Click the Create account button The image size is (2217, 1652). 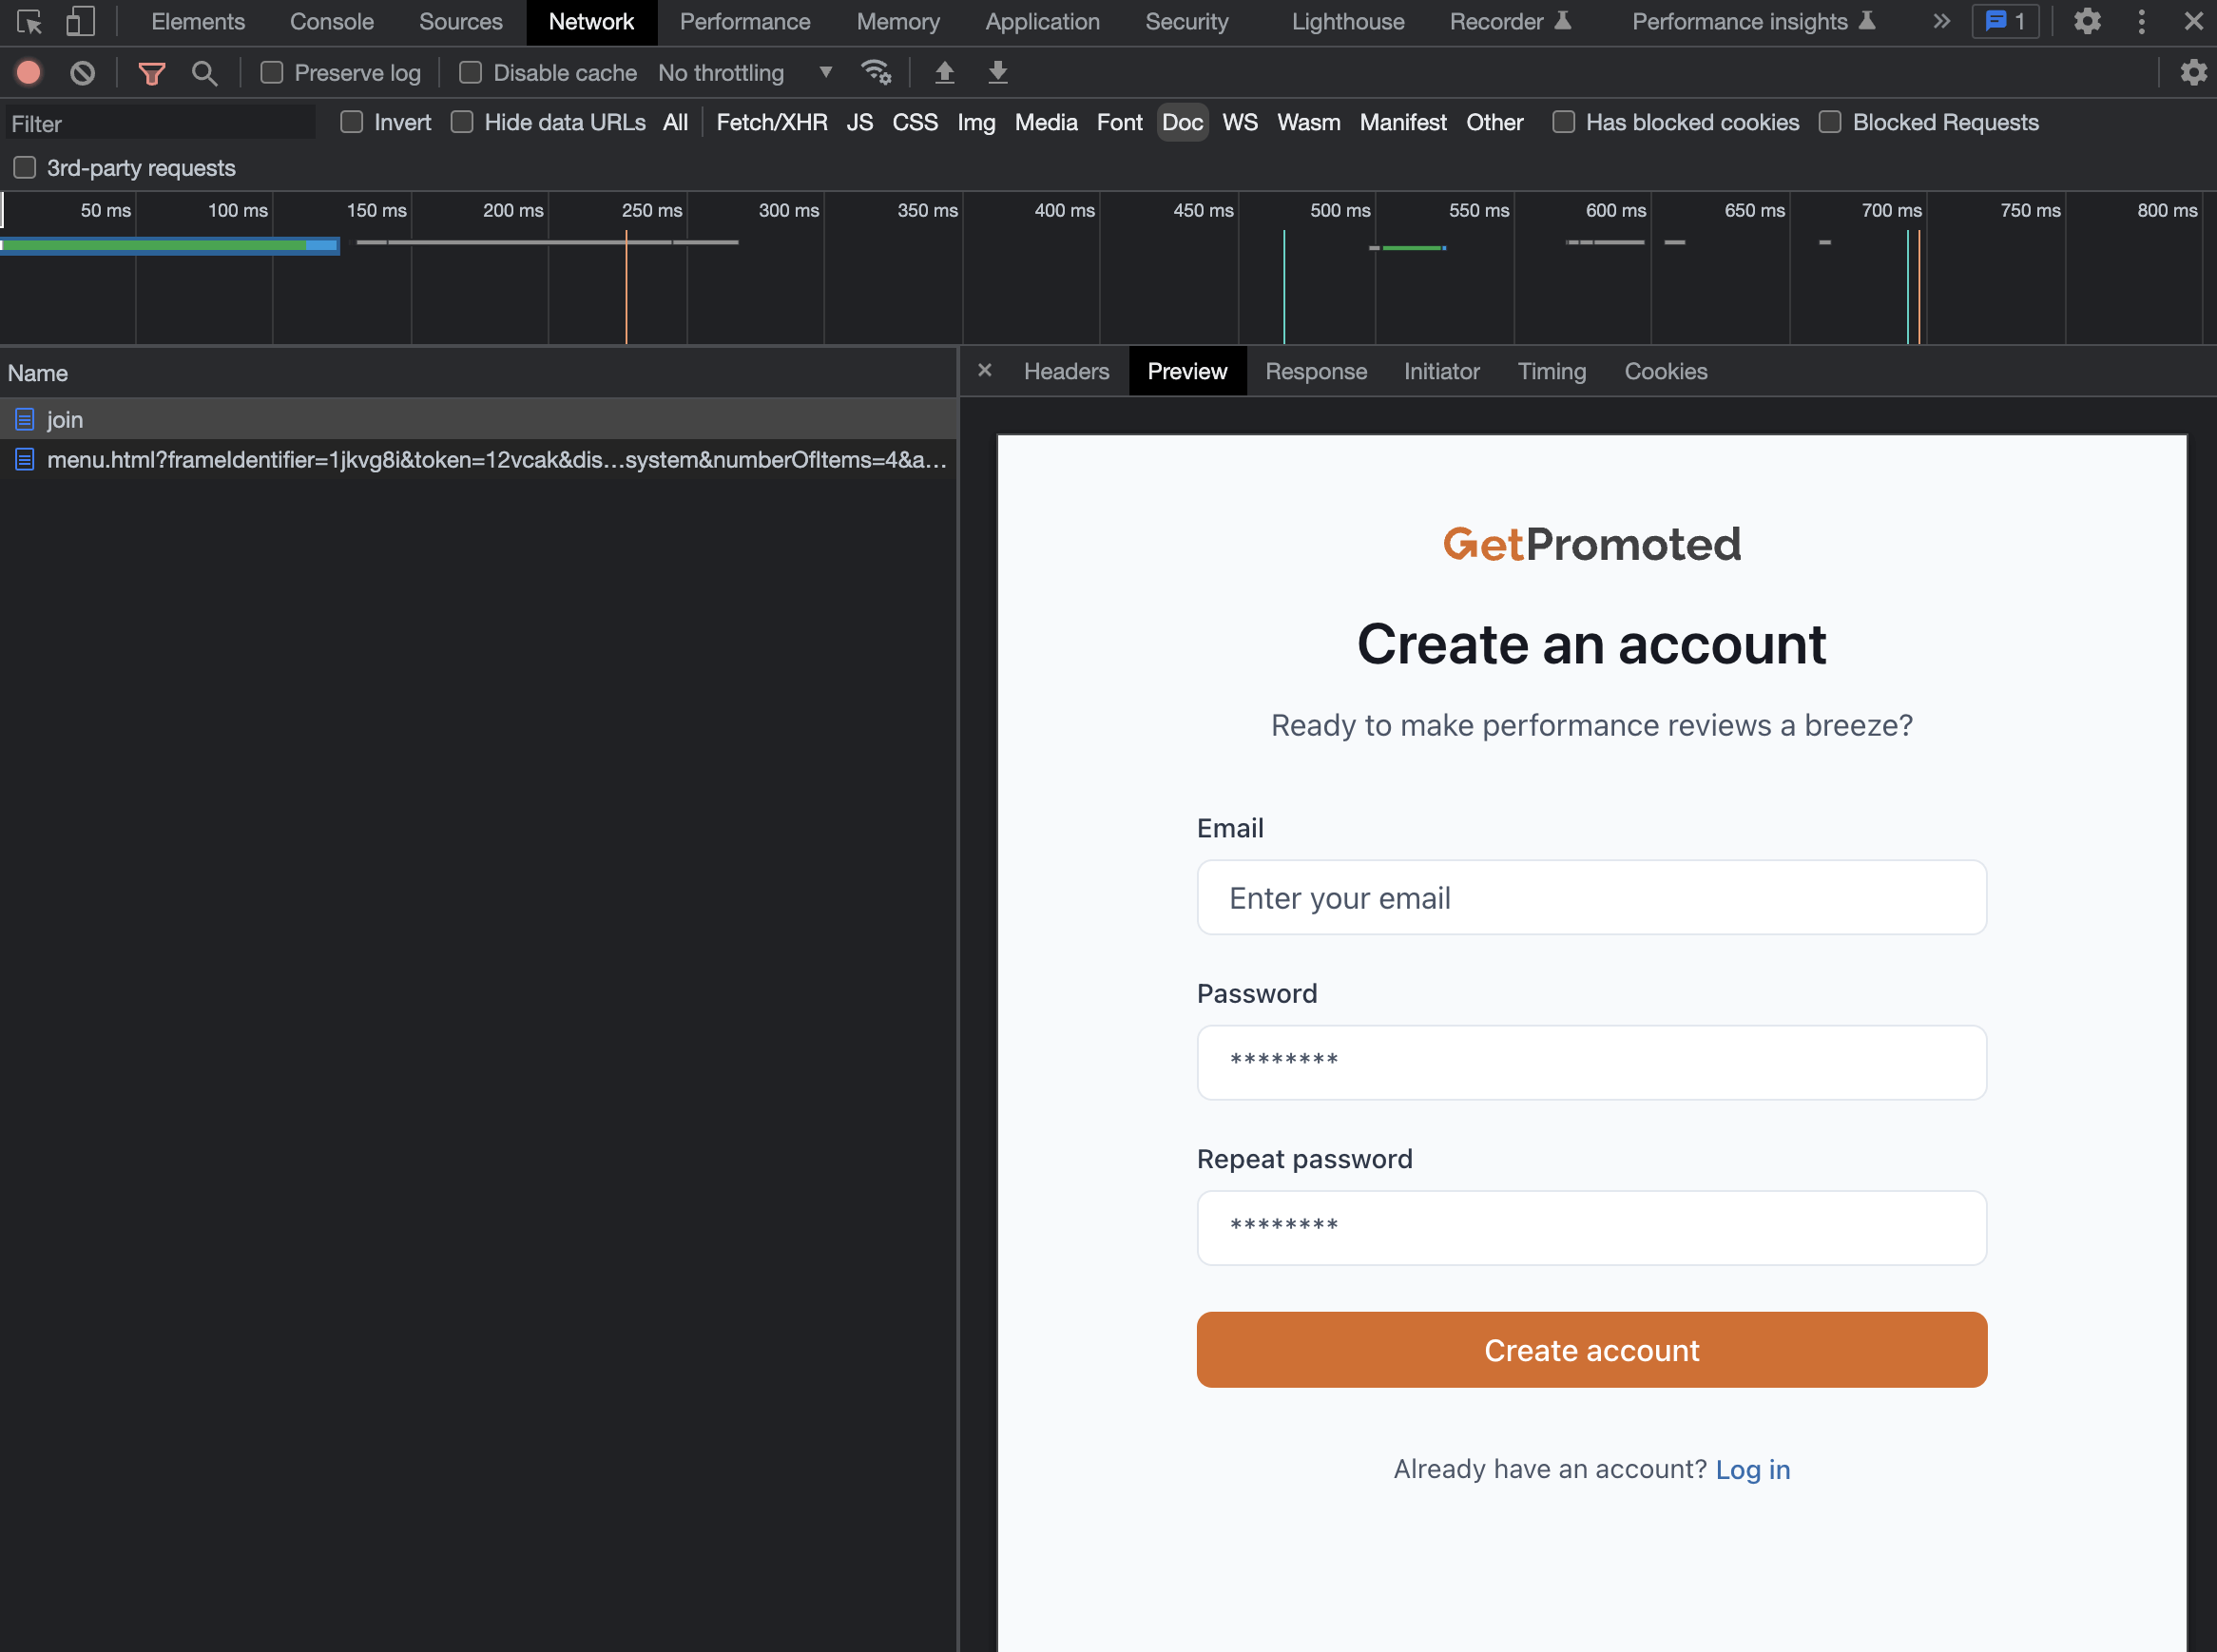pyautogui.click(x=1590, y=1349)
